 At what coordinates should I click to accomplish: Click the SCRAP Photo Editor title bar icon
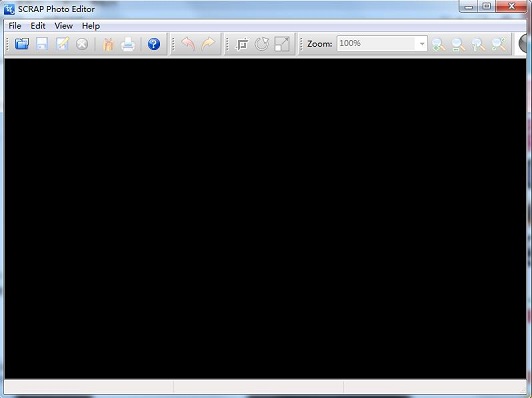tap(9, 9)
